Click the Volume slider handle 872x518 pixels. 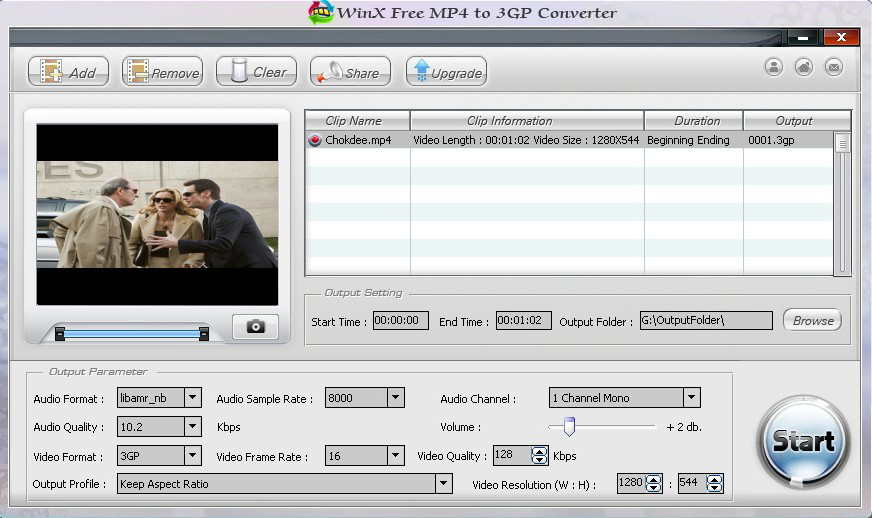[568, 426]
